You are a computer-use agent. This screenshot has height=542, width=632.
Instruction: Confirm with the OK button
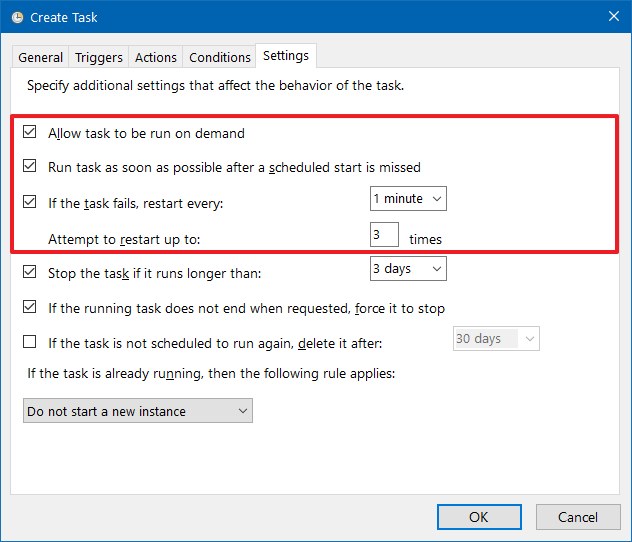tap(479, 517)
